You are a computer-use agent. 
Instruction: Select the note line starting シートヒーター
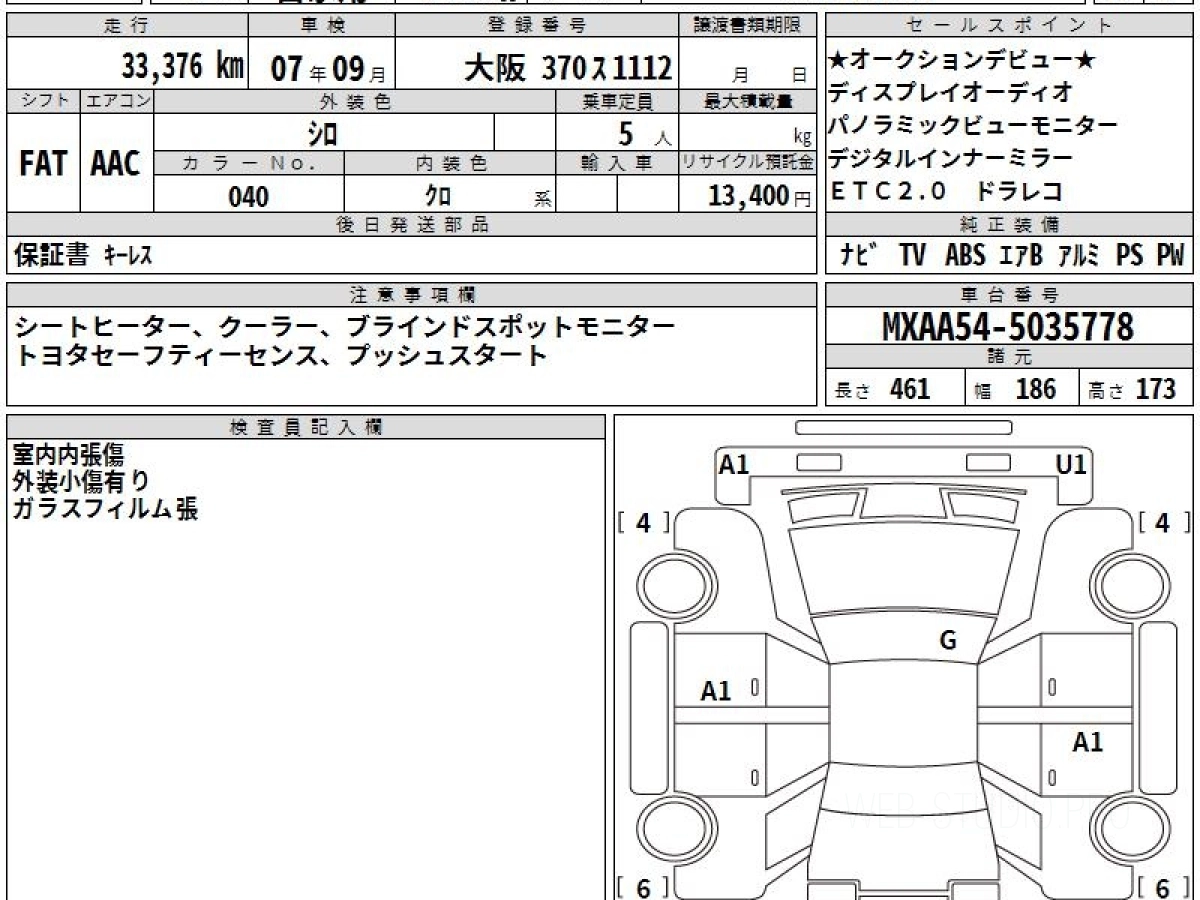click(x=346, y=327)
